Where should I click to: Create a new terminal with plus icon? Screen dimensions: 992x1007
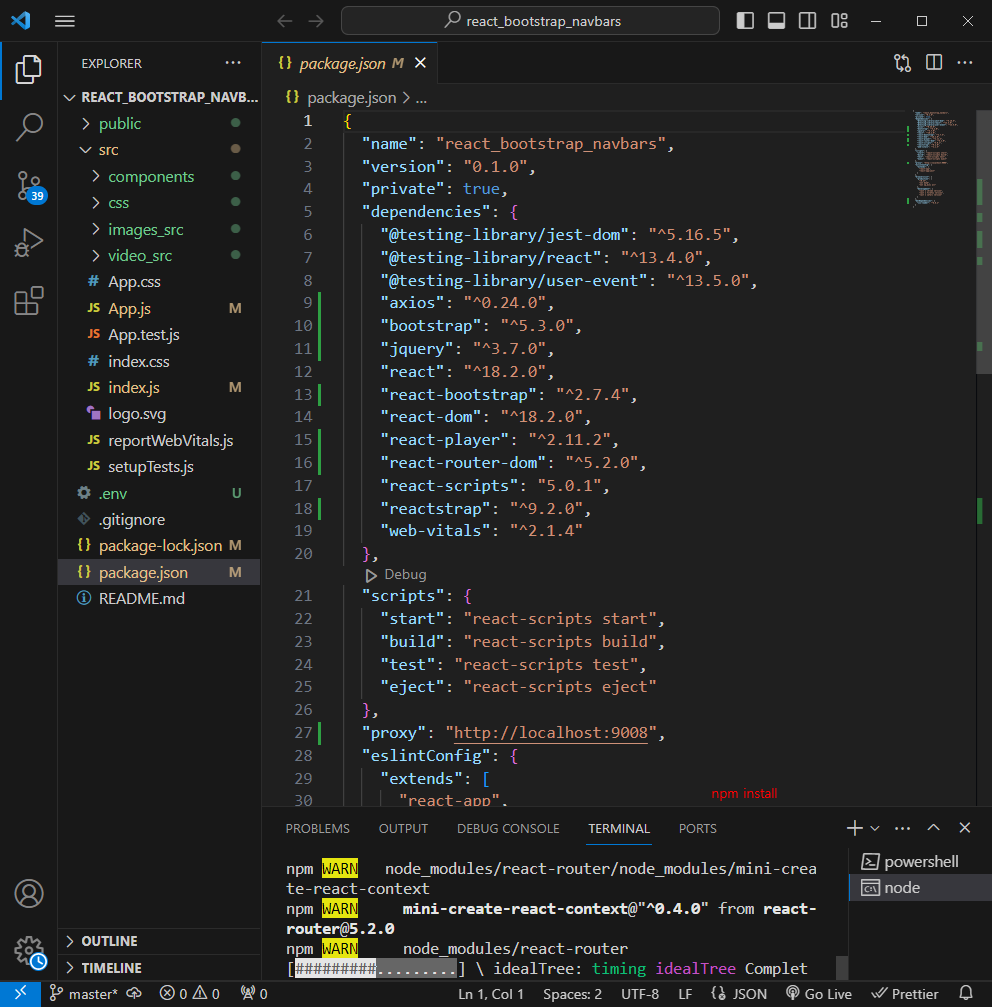854,828
